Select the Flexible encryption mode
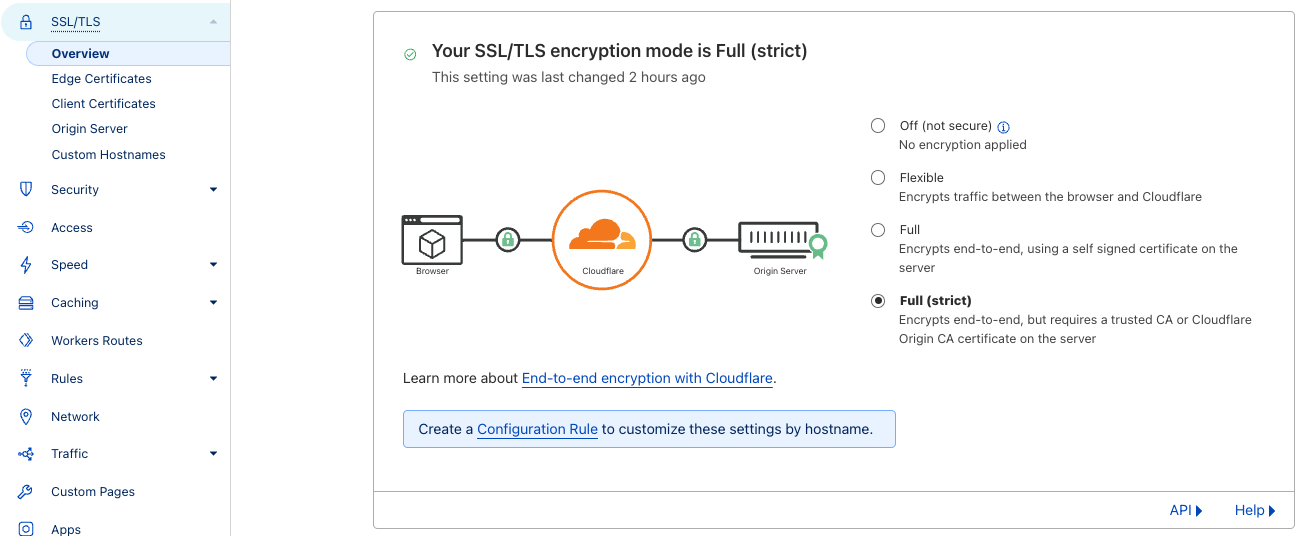The width and height of the screenshot is (1306, 536). point(878,178)
